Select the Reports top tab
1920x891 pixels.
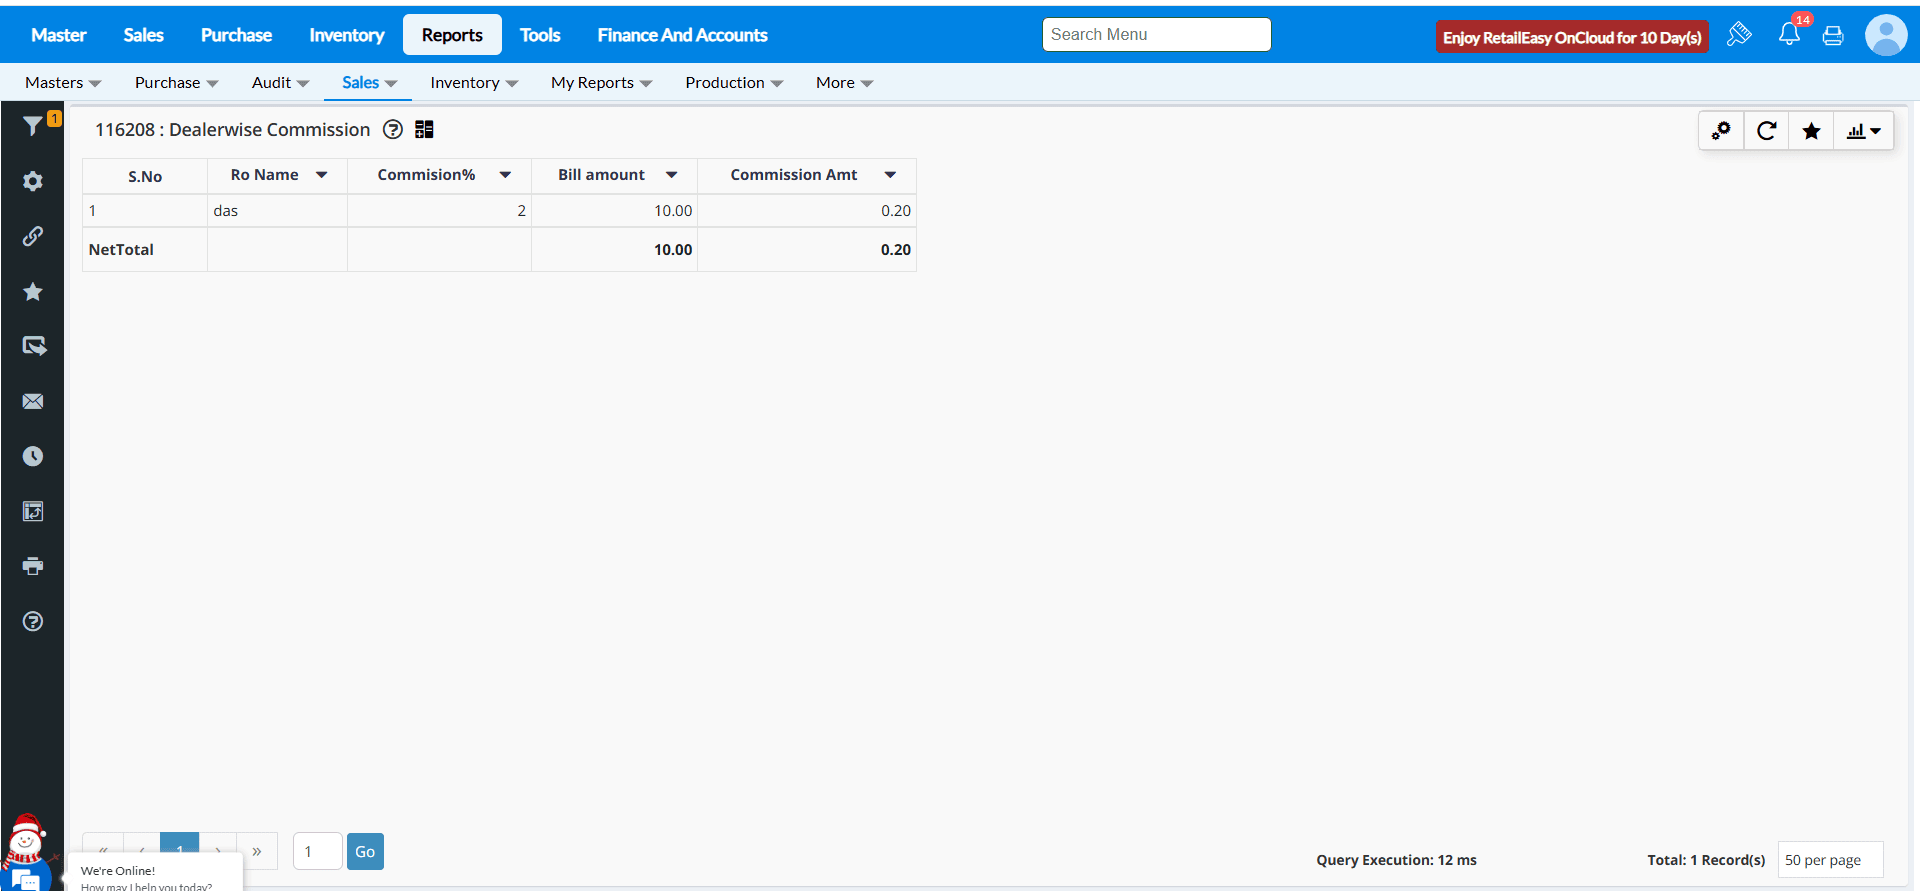pyautogui.click(x=452, y=35)
